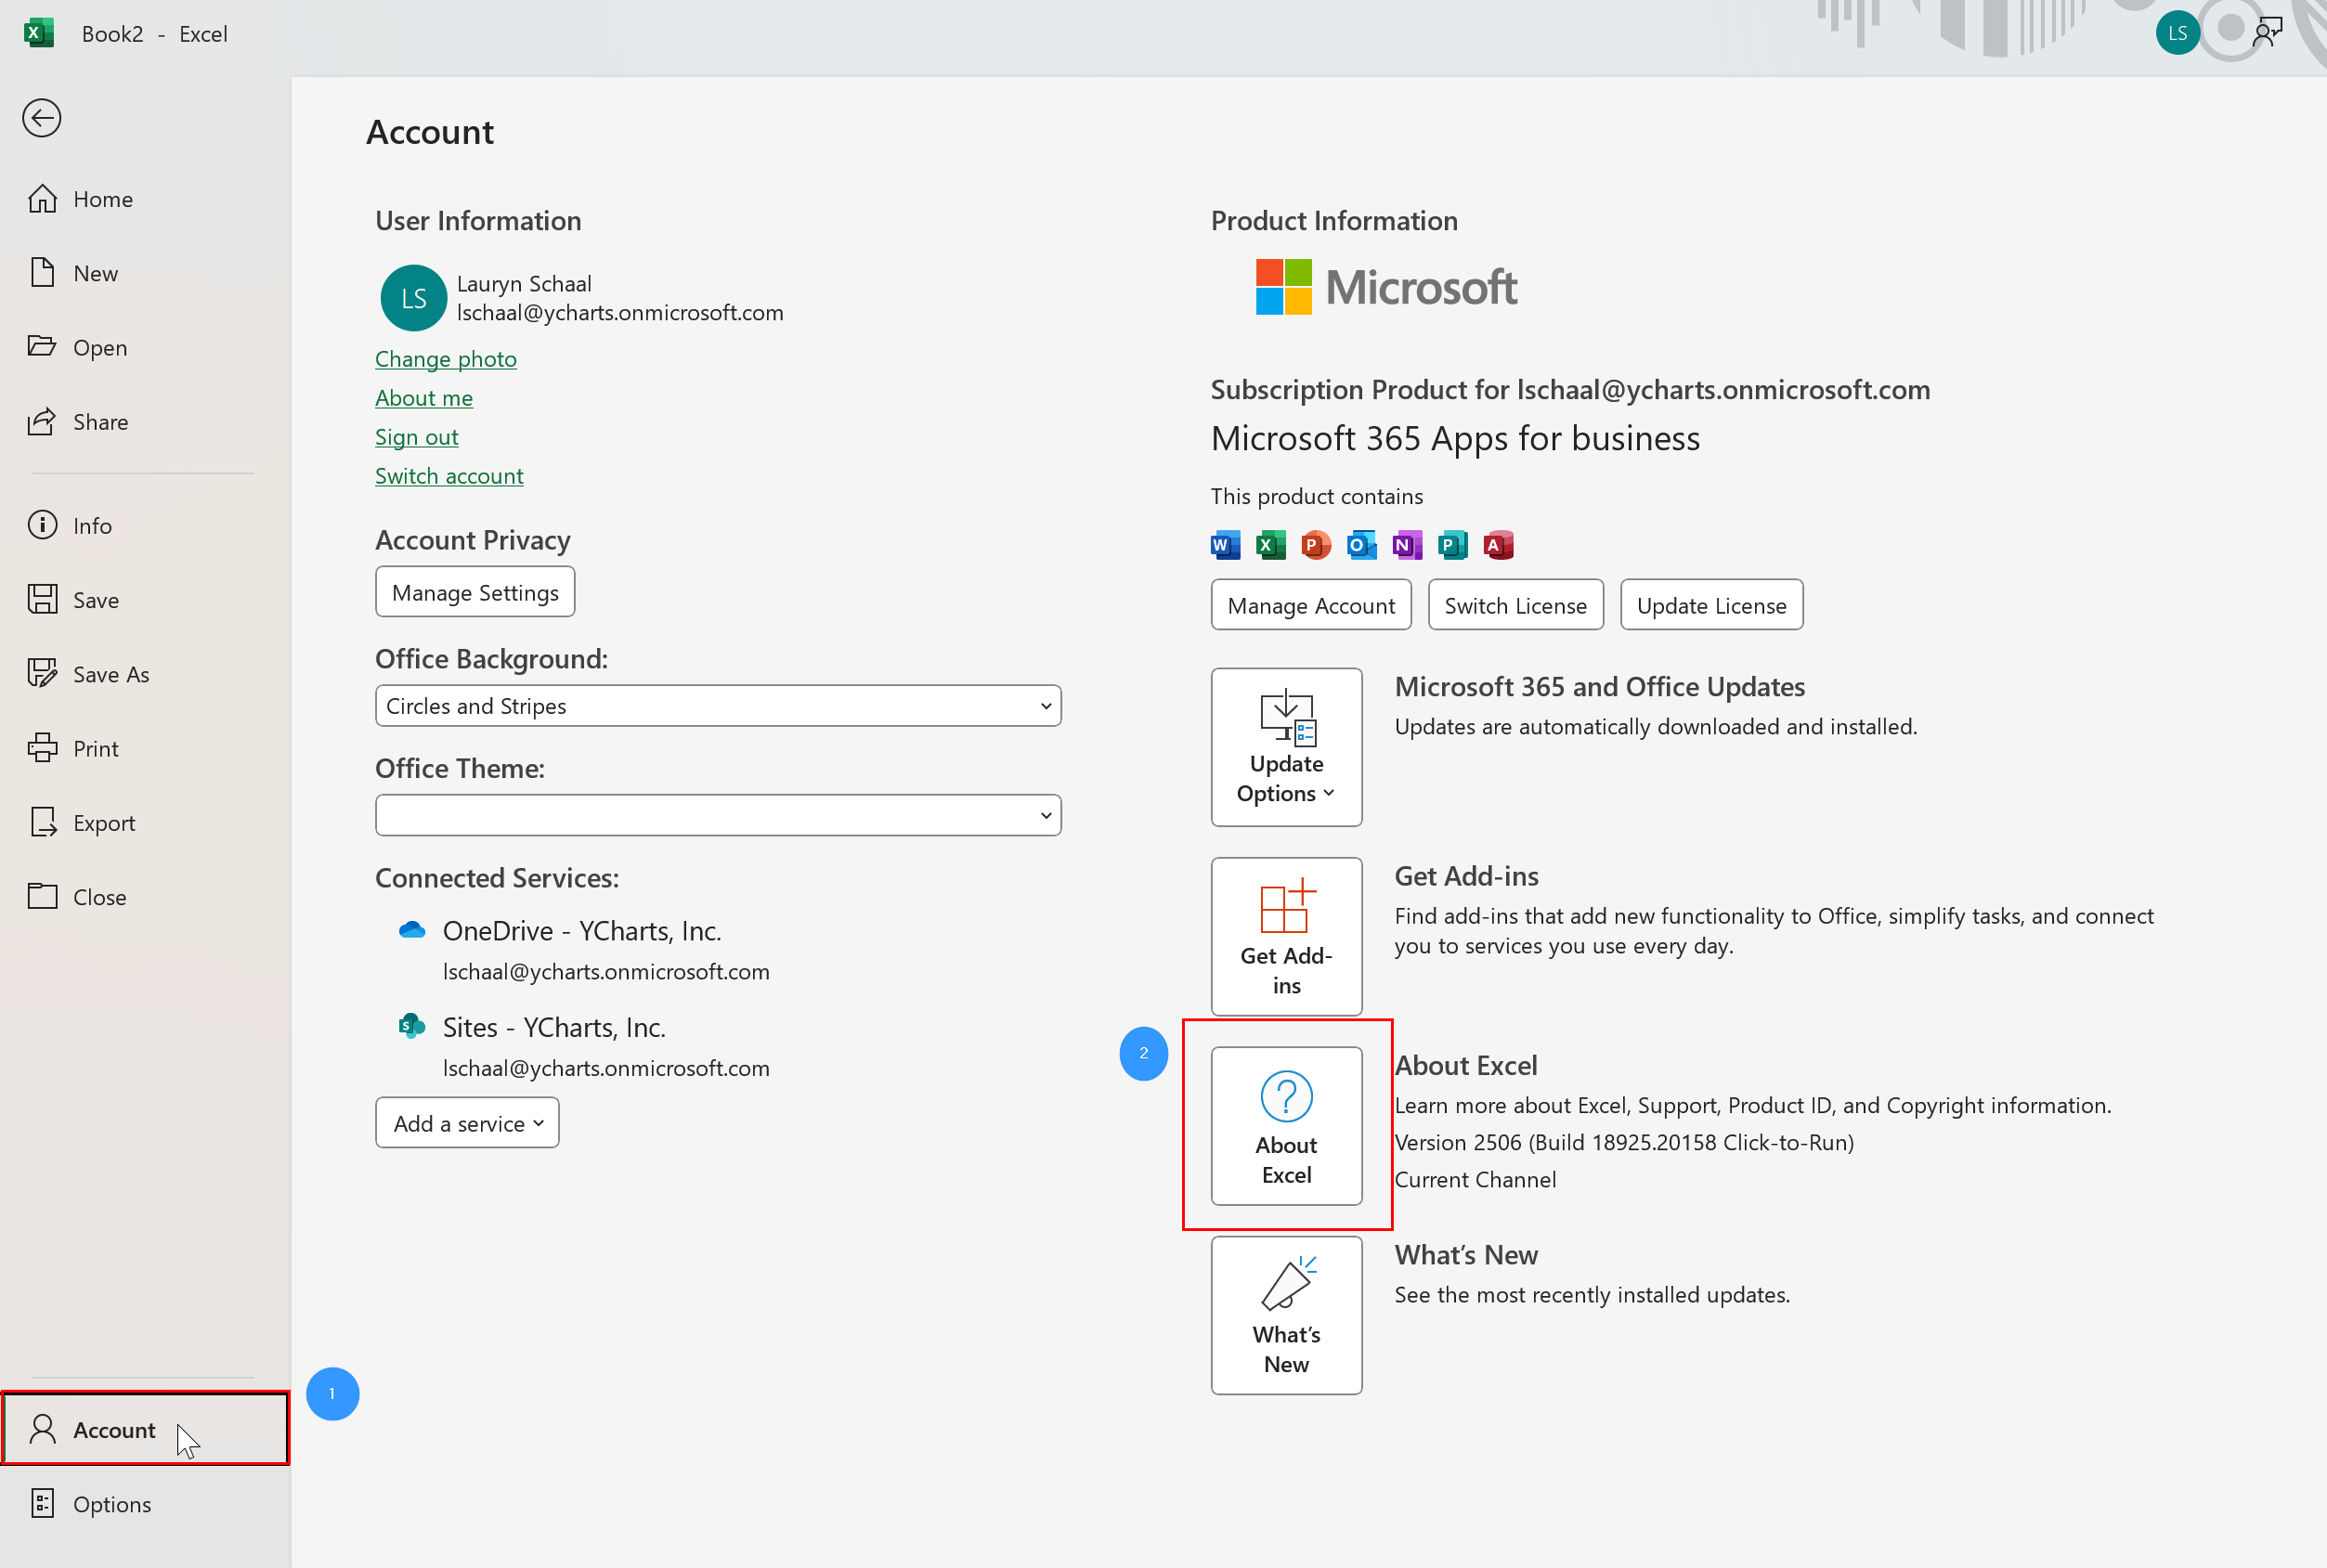Viewport: 2327px width, 1568px height.
Task: Click 'Sites - YCharts, Inc.' service entry
Action: 554,1028
